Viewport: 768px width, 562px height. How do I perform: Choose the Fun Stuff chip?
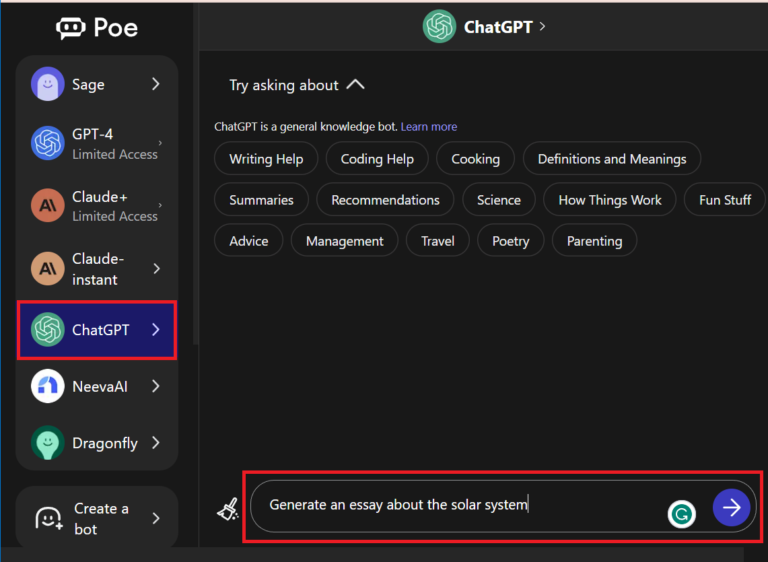pyautogui.click(x=724, y=200)
